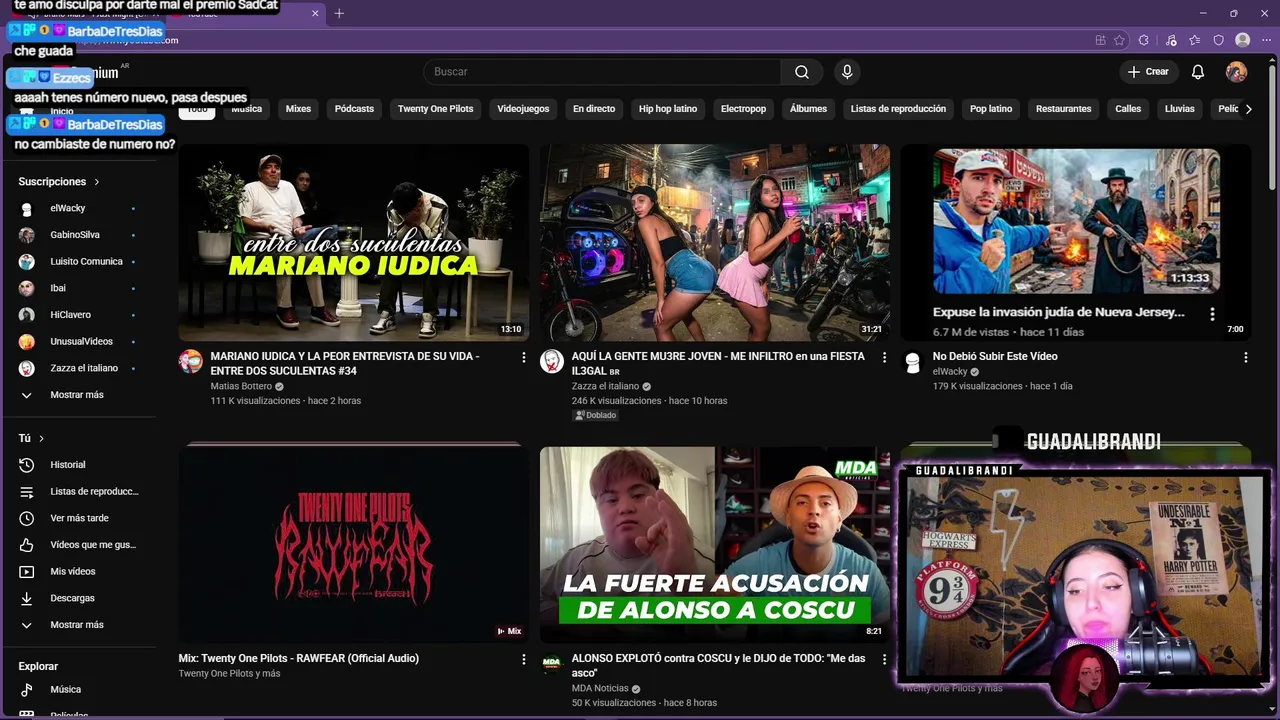Viewport: 1280px width, 720px height.
Task: Open the browser profile icon
Action: [x=1242, y=40]
